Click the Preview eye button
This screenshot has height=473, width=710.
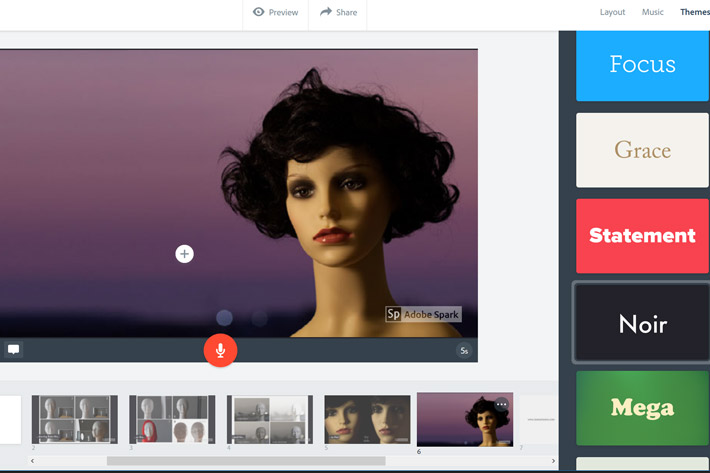coord(275,12)
